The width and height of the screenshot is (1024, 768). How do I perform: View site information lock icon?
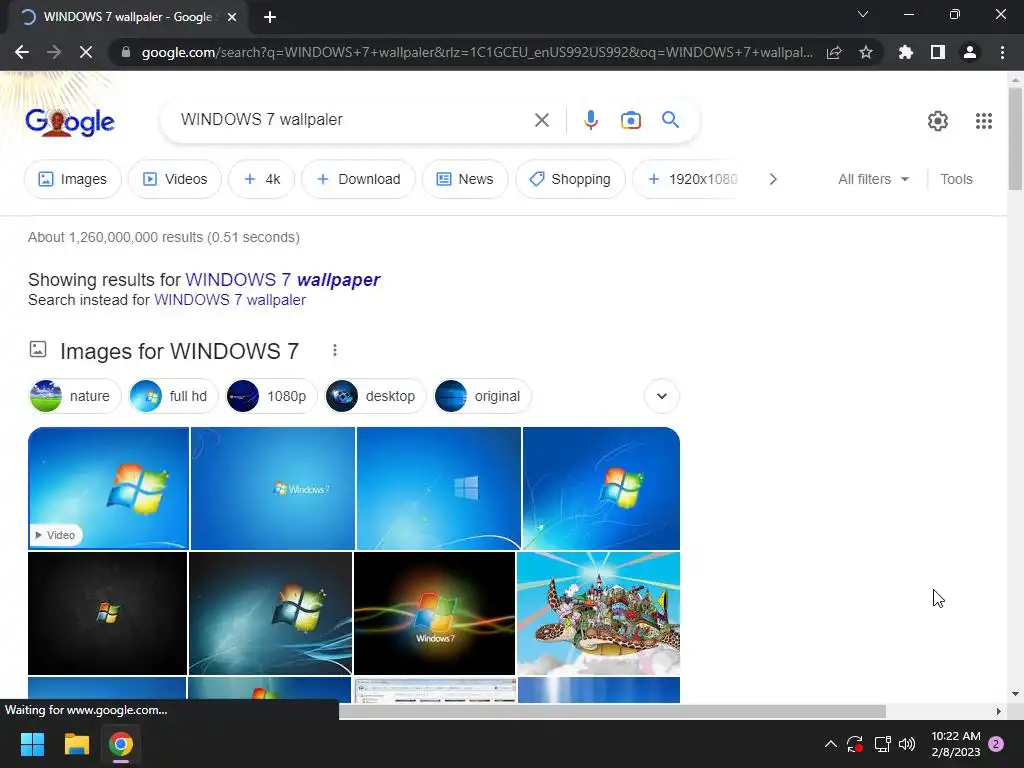pyautogui.click(x=126, y=52)
